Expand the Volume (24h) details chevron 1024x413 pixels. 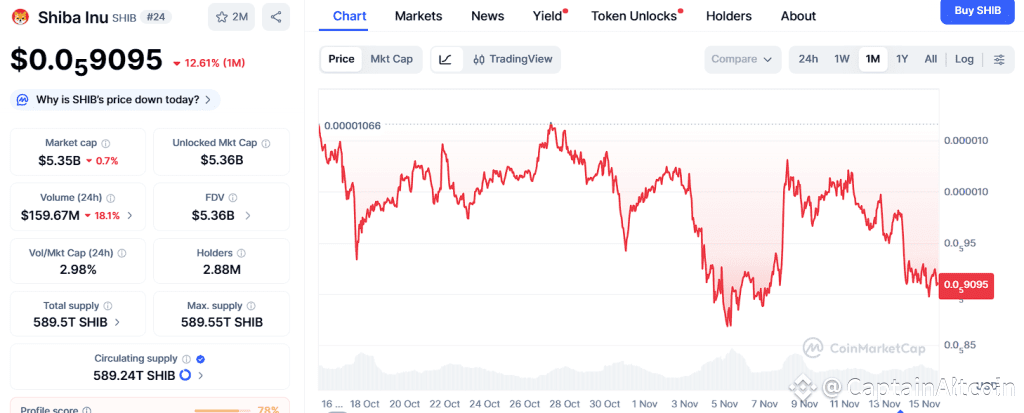point(130,215)
